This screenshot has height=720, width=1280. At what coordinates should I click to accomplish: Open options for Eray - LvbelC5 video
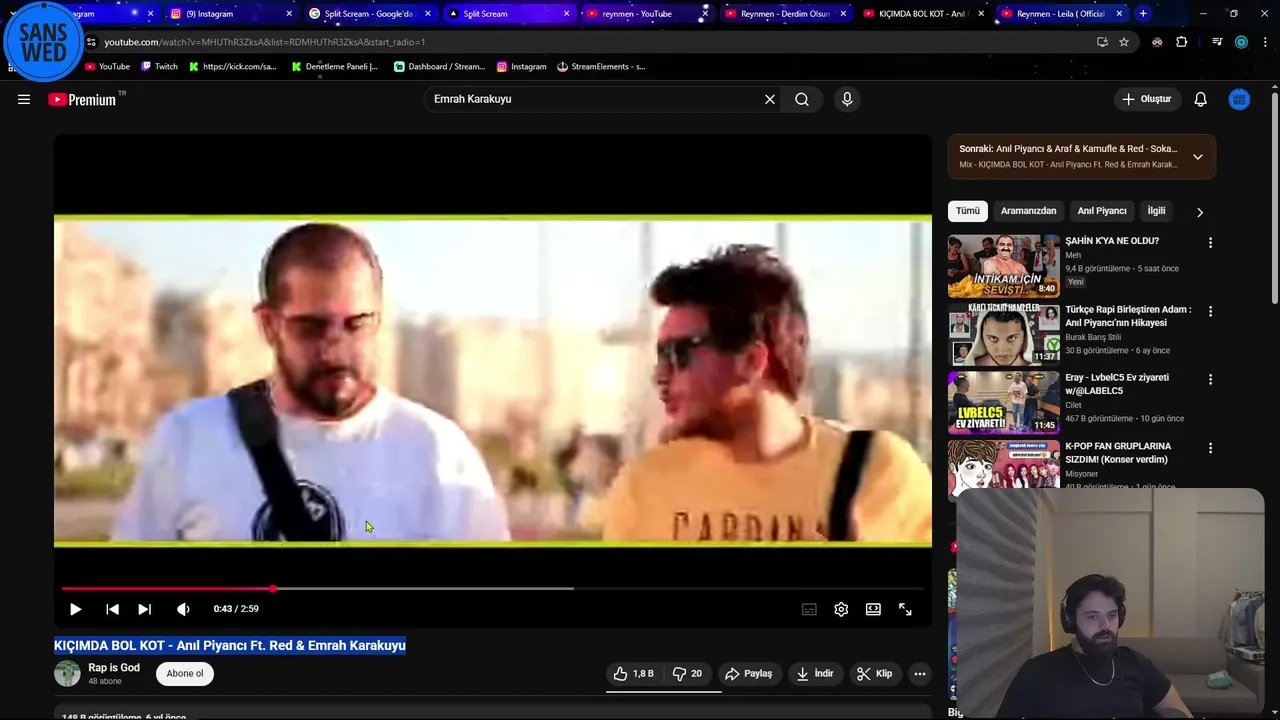(1210, 380)
